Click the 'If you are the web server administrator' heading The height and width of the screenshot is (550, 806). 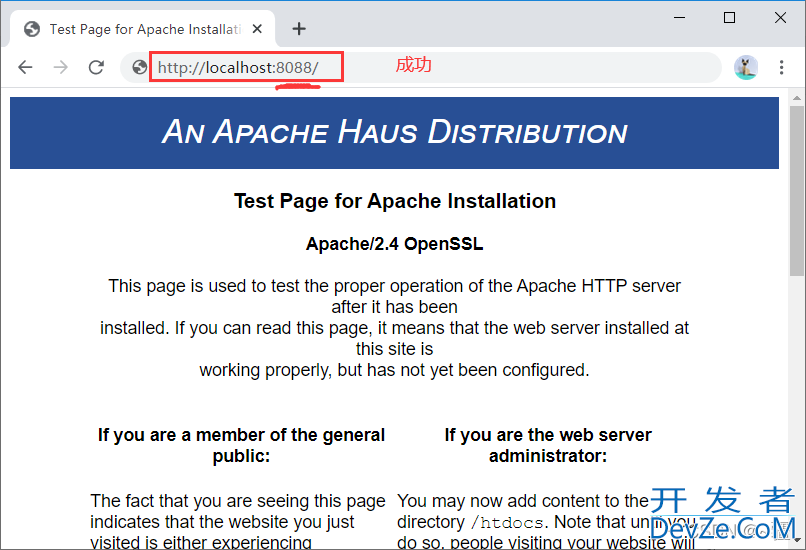click(548, 445)
